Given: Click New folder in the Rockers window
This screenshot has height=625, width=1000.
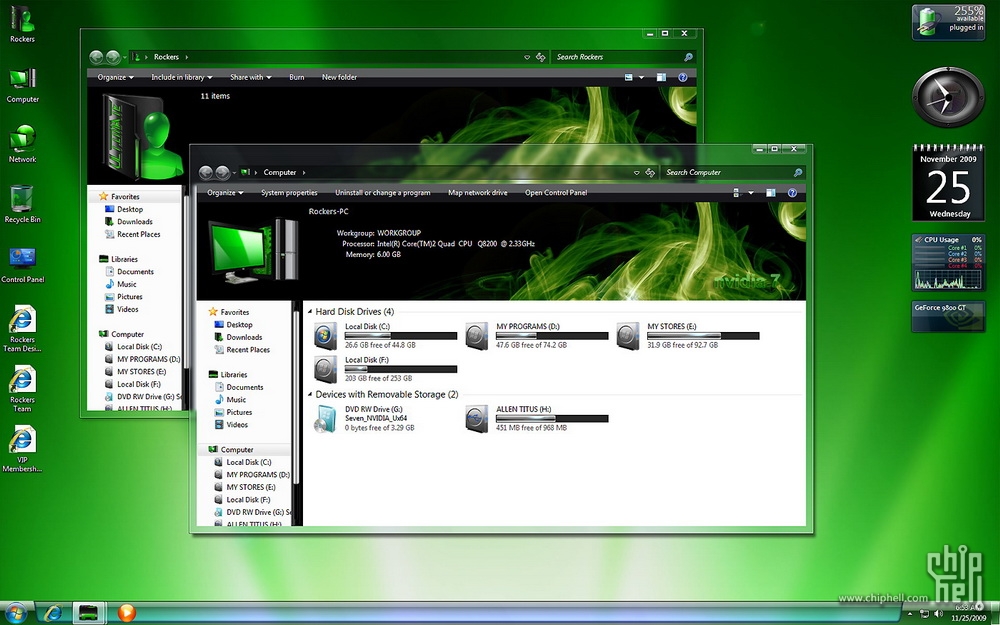Looking at the screenshot, I should click(339, 77).
